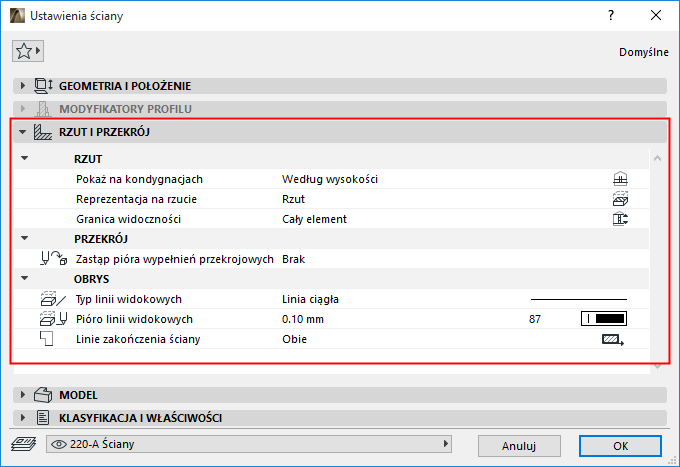
Task: Click the 0.10 mm pen width value
Action: point(303,319)
